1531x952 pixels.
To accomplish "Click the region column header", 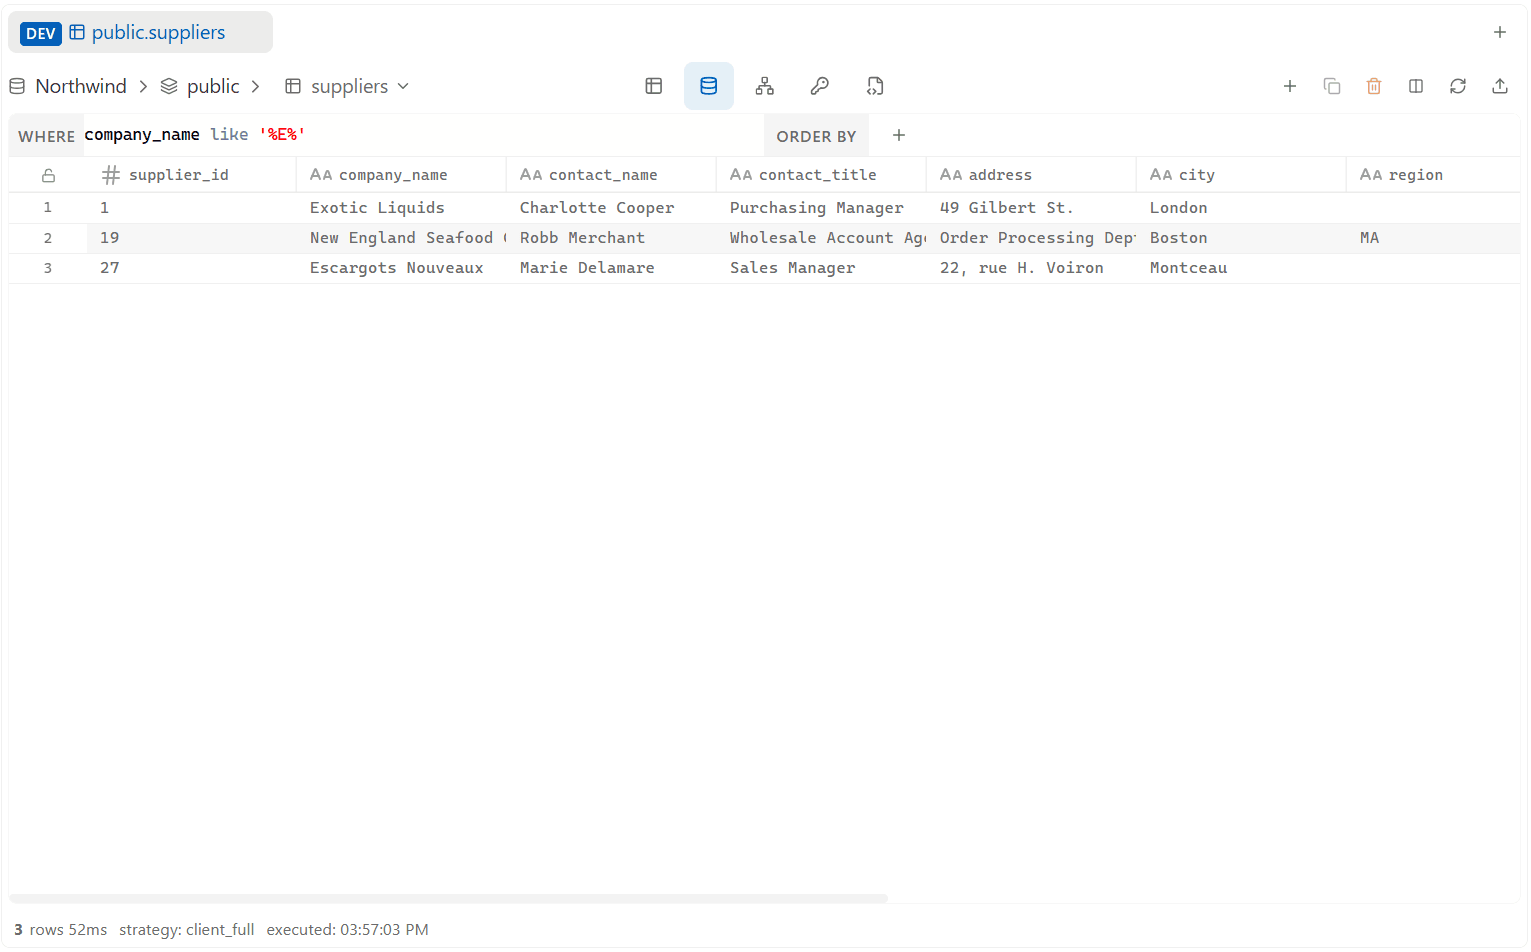I will (1433, 175).
